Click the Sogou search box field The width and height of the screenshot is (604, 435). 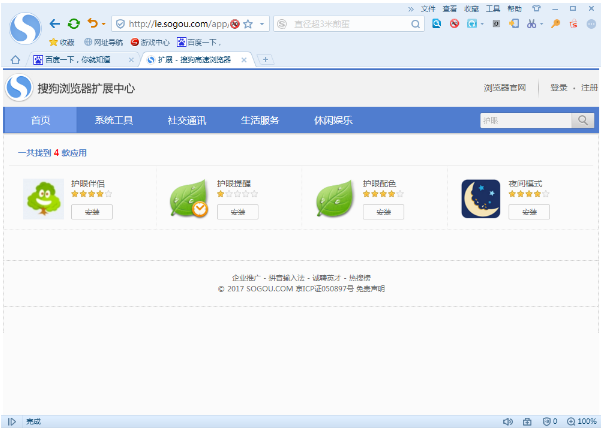pos(349,24)
